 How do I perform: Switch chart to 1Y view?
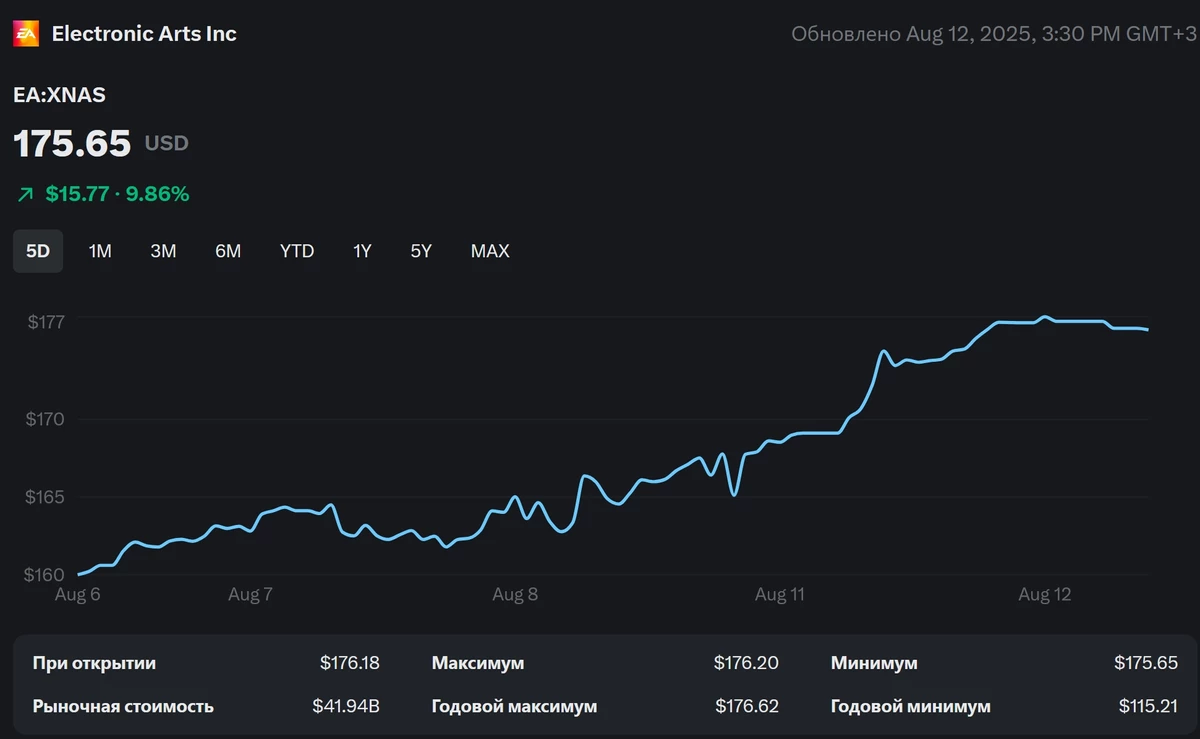tap(362, 251)
